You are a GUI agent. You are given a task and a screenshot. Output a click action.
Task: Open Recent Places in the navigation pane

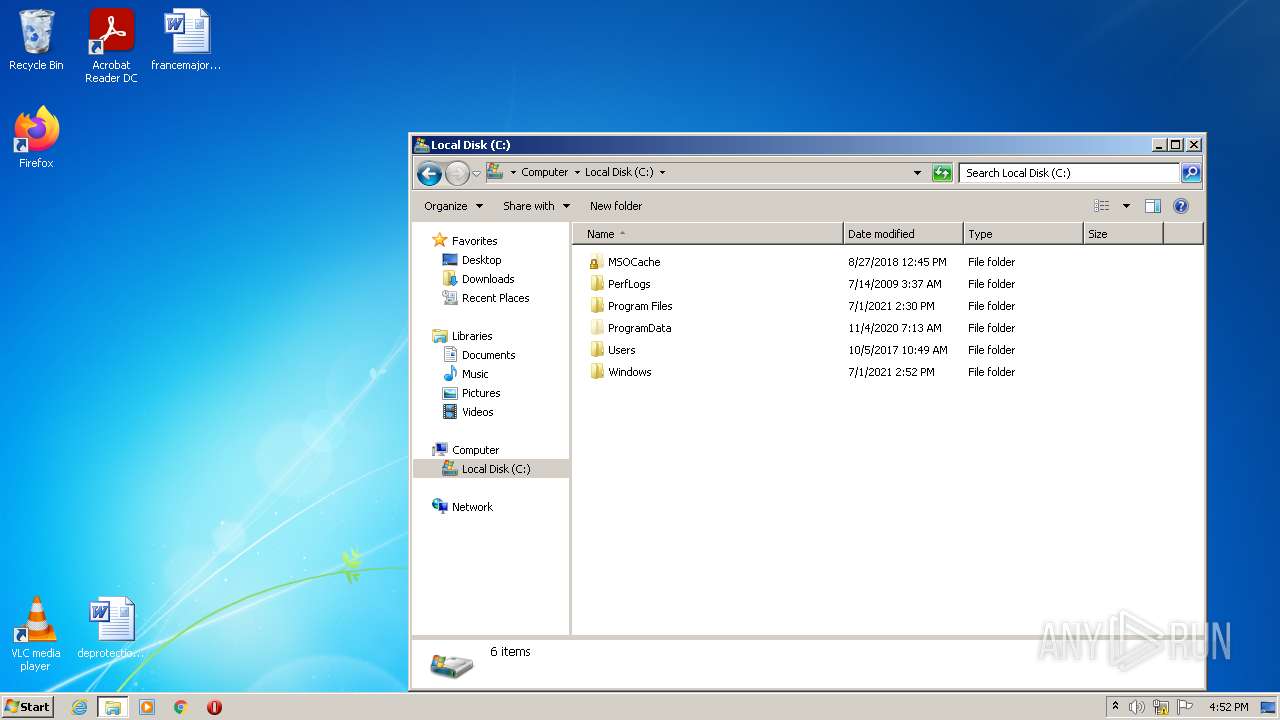495,298
